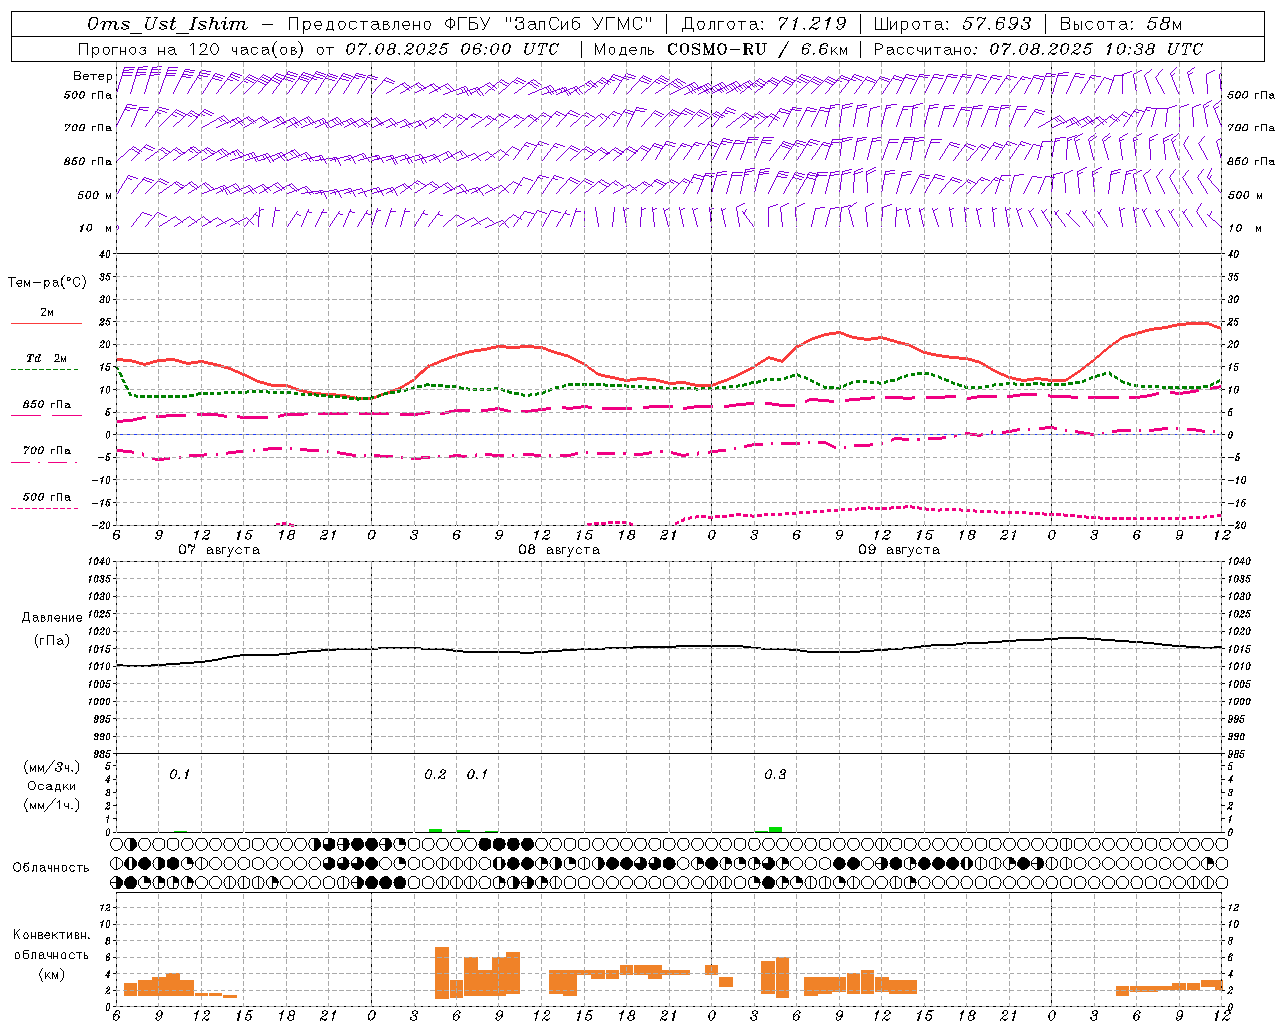Click the Ветер wind panel label
This screenshot has height=1024, width=1280.
coord(93,76)
